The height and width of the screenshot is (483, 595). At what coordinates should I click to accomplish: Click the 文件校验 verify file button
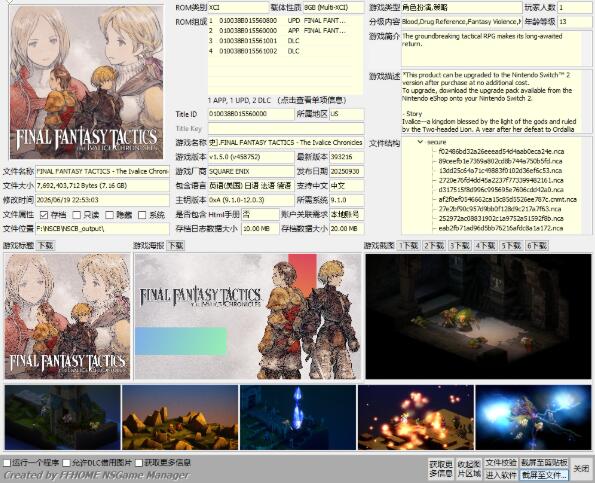pos(501,463)
